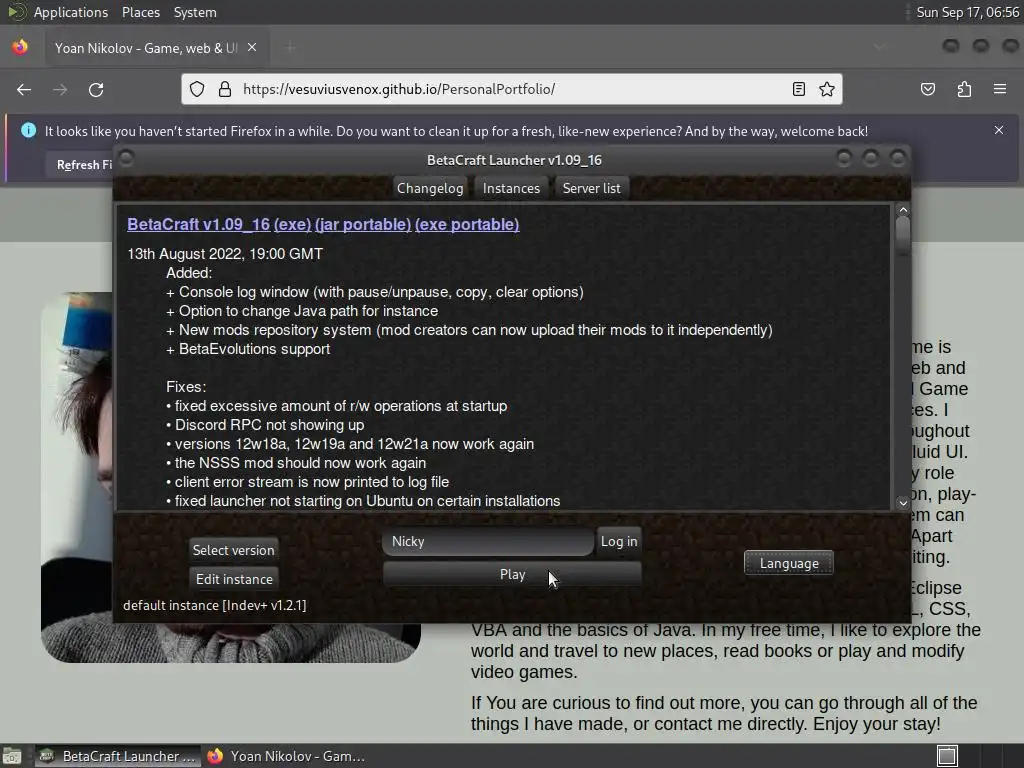1024x768 pixels.
Task: Grab the changelog scrollbar thumb
Action: pos(903,235)
